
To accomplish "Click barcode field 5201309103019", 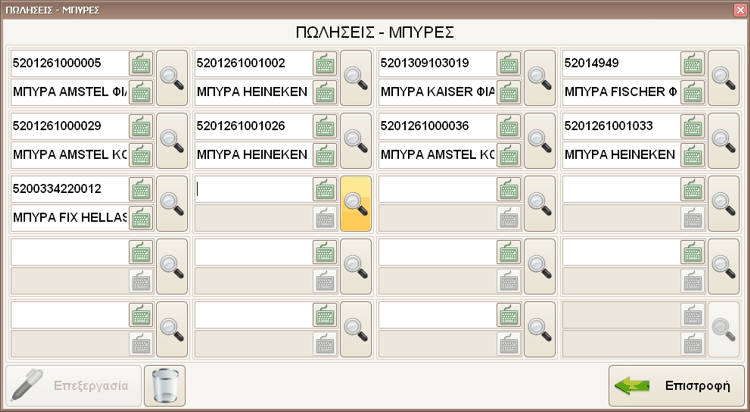I will click(437, 63).
